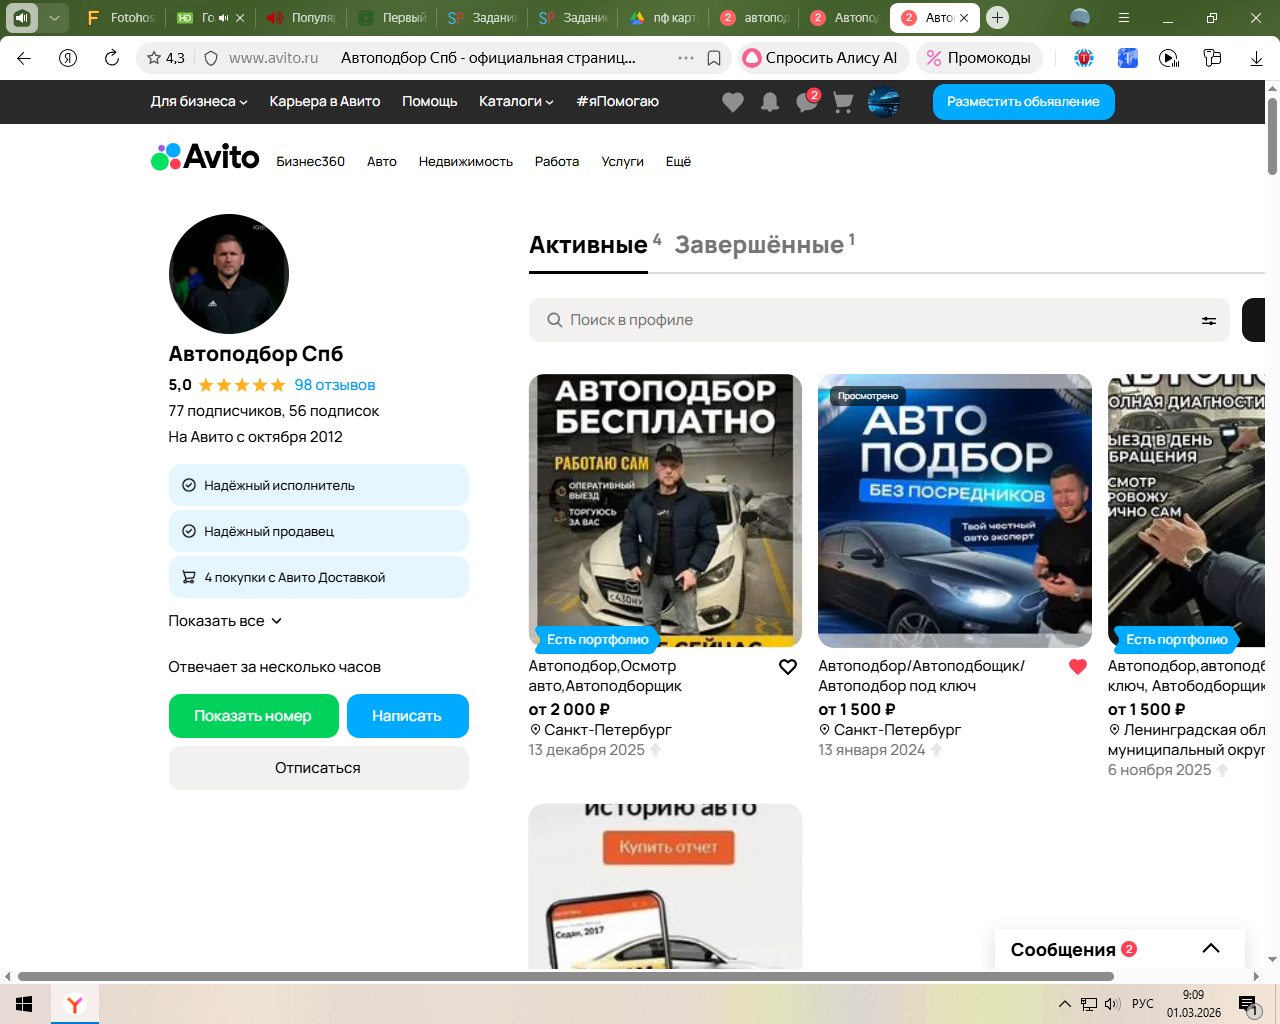Expand the Каталоги dropdown

tap(516, 102)
